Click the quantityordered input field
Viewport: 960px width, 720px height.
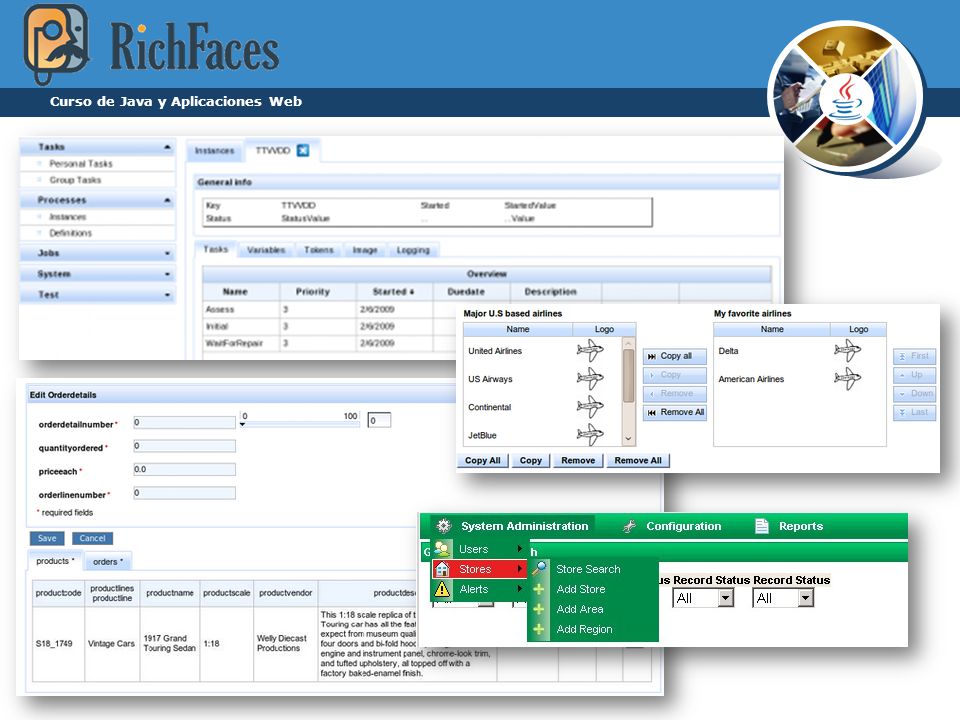184,446
